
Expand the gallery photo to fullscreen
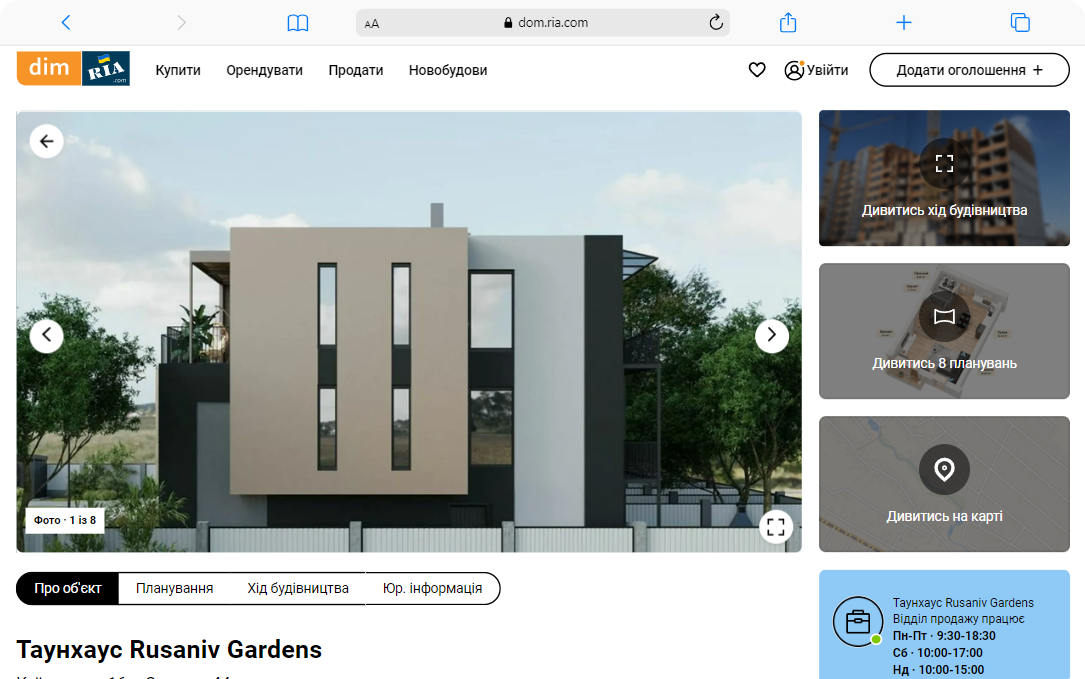[x=776, y=527]
